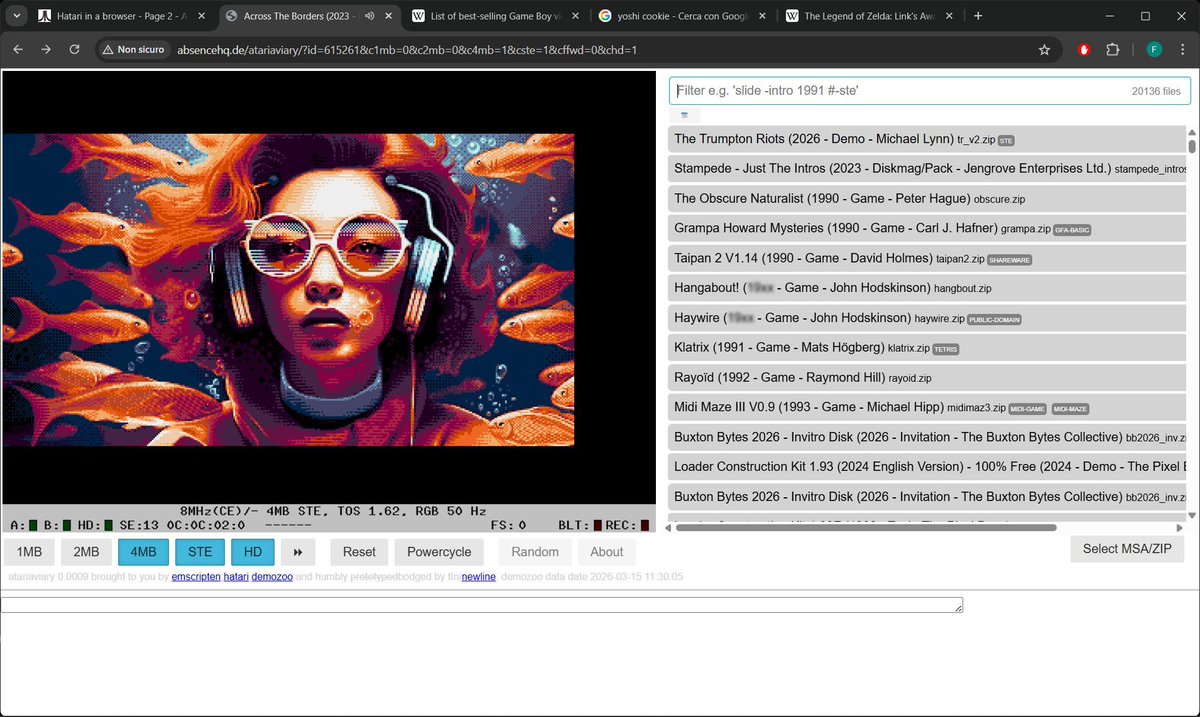
Task: Load Hangabout! game entry
Action: 927,288
